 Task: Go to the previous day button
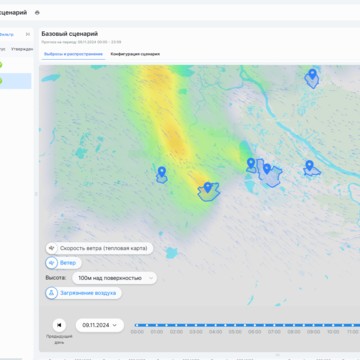pyautogui.click(x=59, y=325)
